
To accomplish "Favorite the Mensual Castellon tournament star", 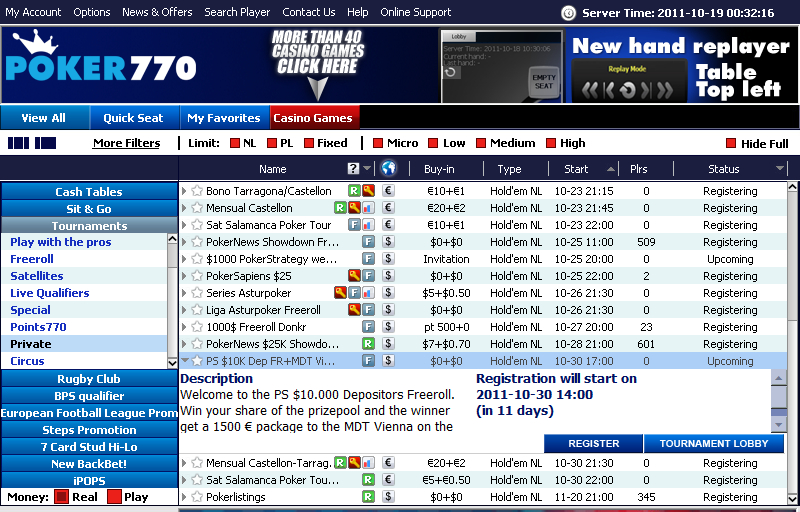I will pos(197,208).
